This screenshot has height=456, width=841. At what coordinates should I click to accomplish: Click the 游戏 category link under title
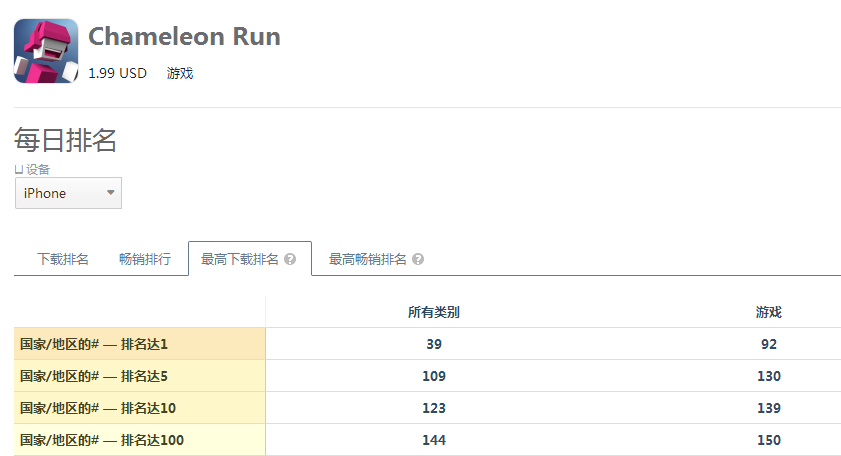point(180,73)
